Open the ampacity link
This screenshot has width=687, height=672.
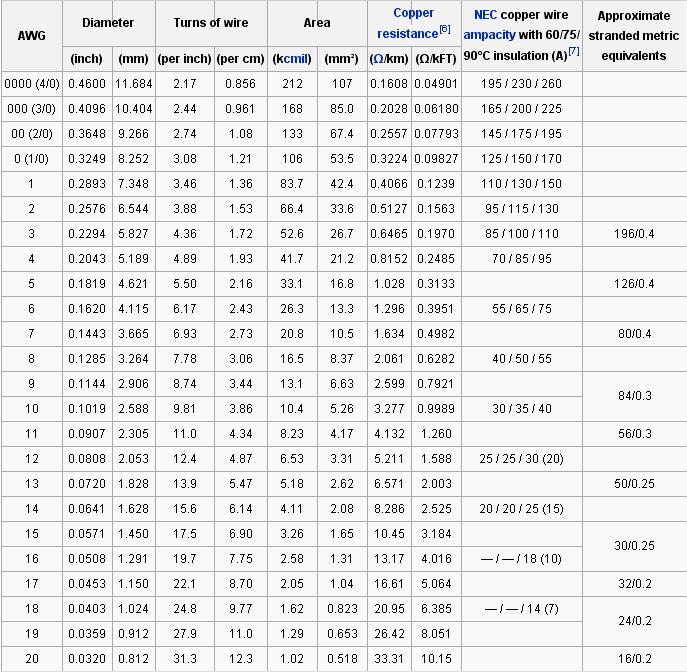(x=489, y=35)
